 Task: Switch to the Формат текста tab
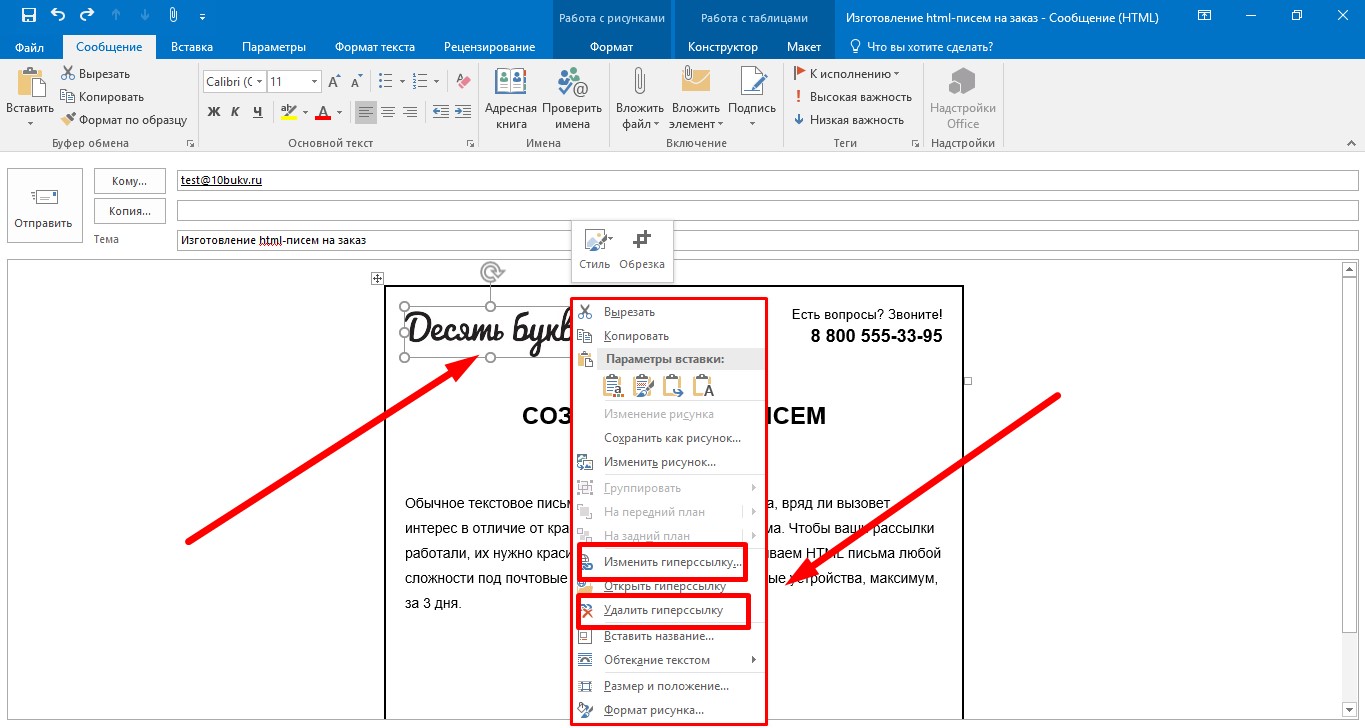pyautogui.click(x=375, y=47)
